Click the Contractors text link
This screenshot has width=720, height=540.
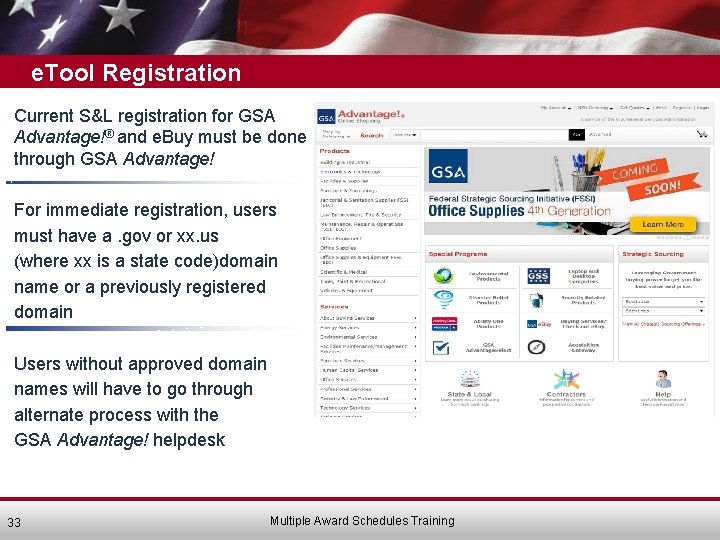566,394
